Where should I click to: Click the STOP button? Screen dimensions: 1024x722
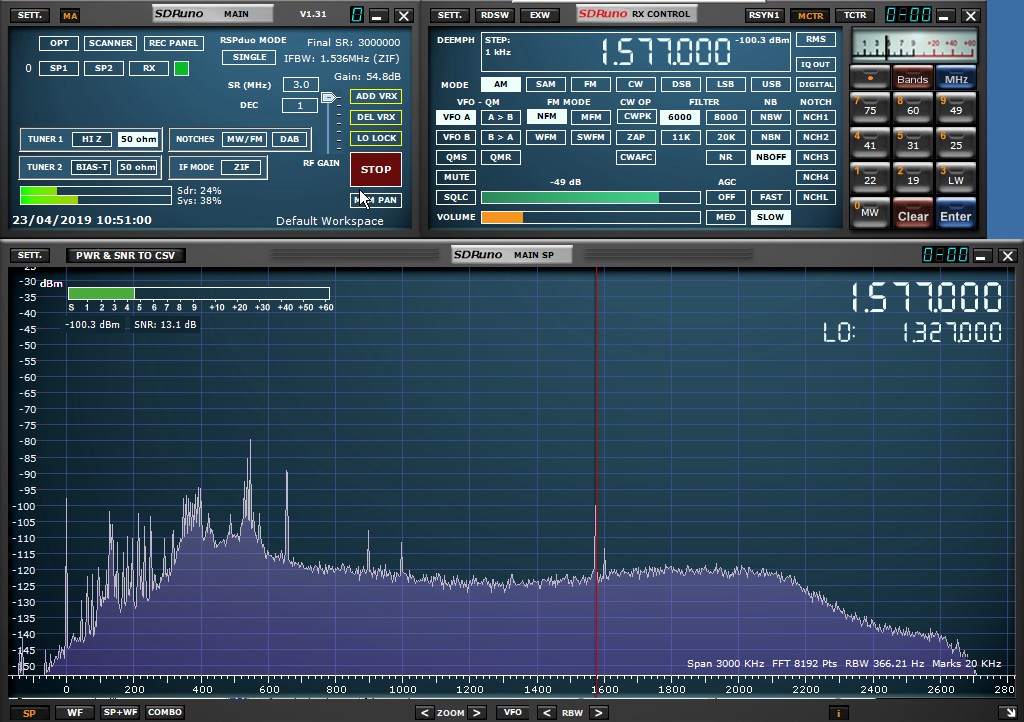click(376, 170)
